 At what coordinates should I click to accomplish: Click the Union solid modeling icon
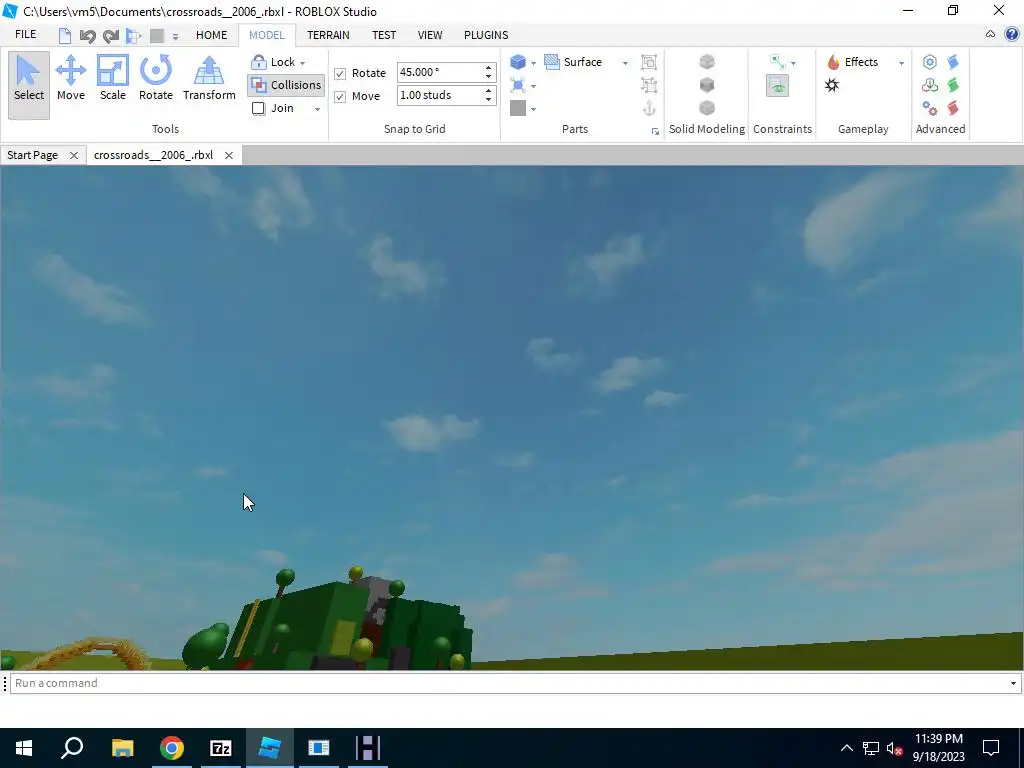[707, 62]
